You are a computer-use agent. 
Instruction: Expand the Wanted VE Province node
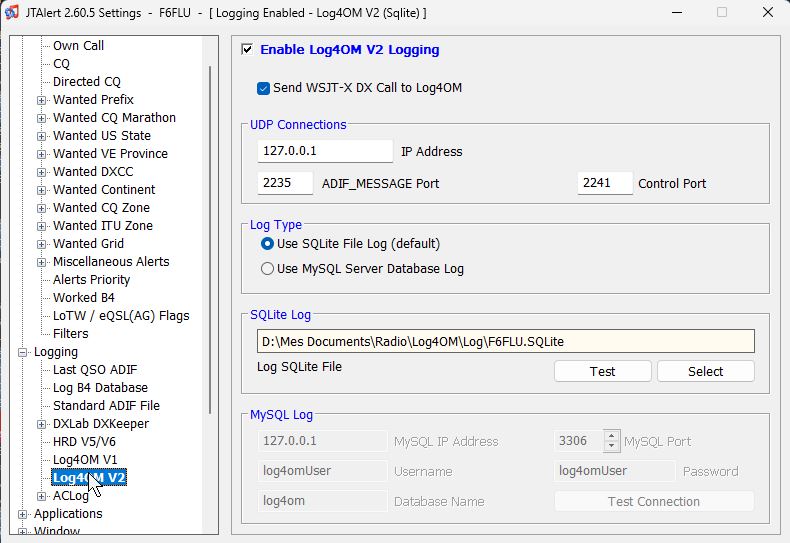tap(42, 154)
